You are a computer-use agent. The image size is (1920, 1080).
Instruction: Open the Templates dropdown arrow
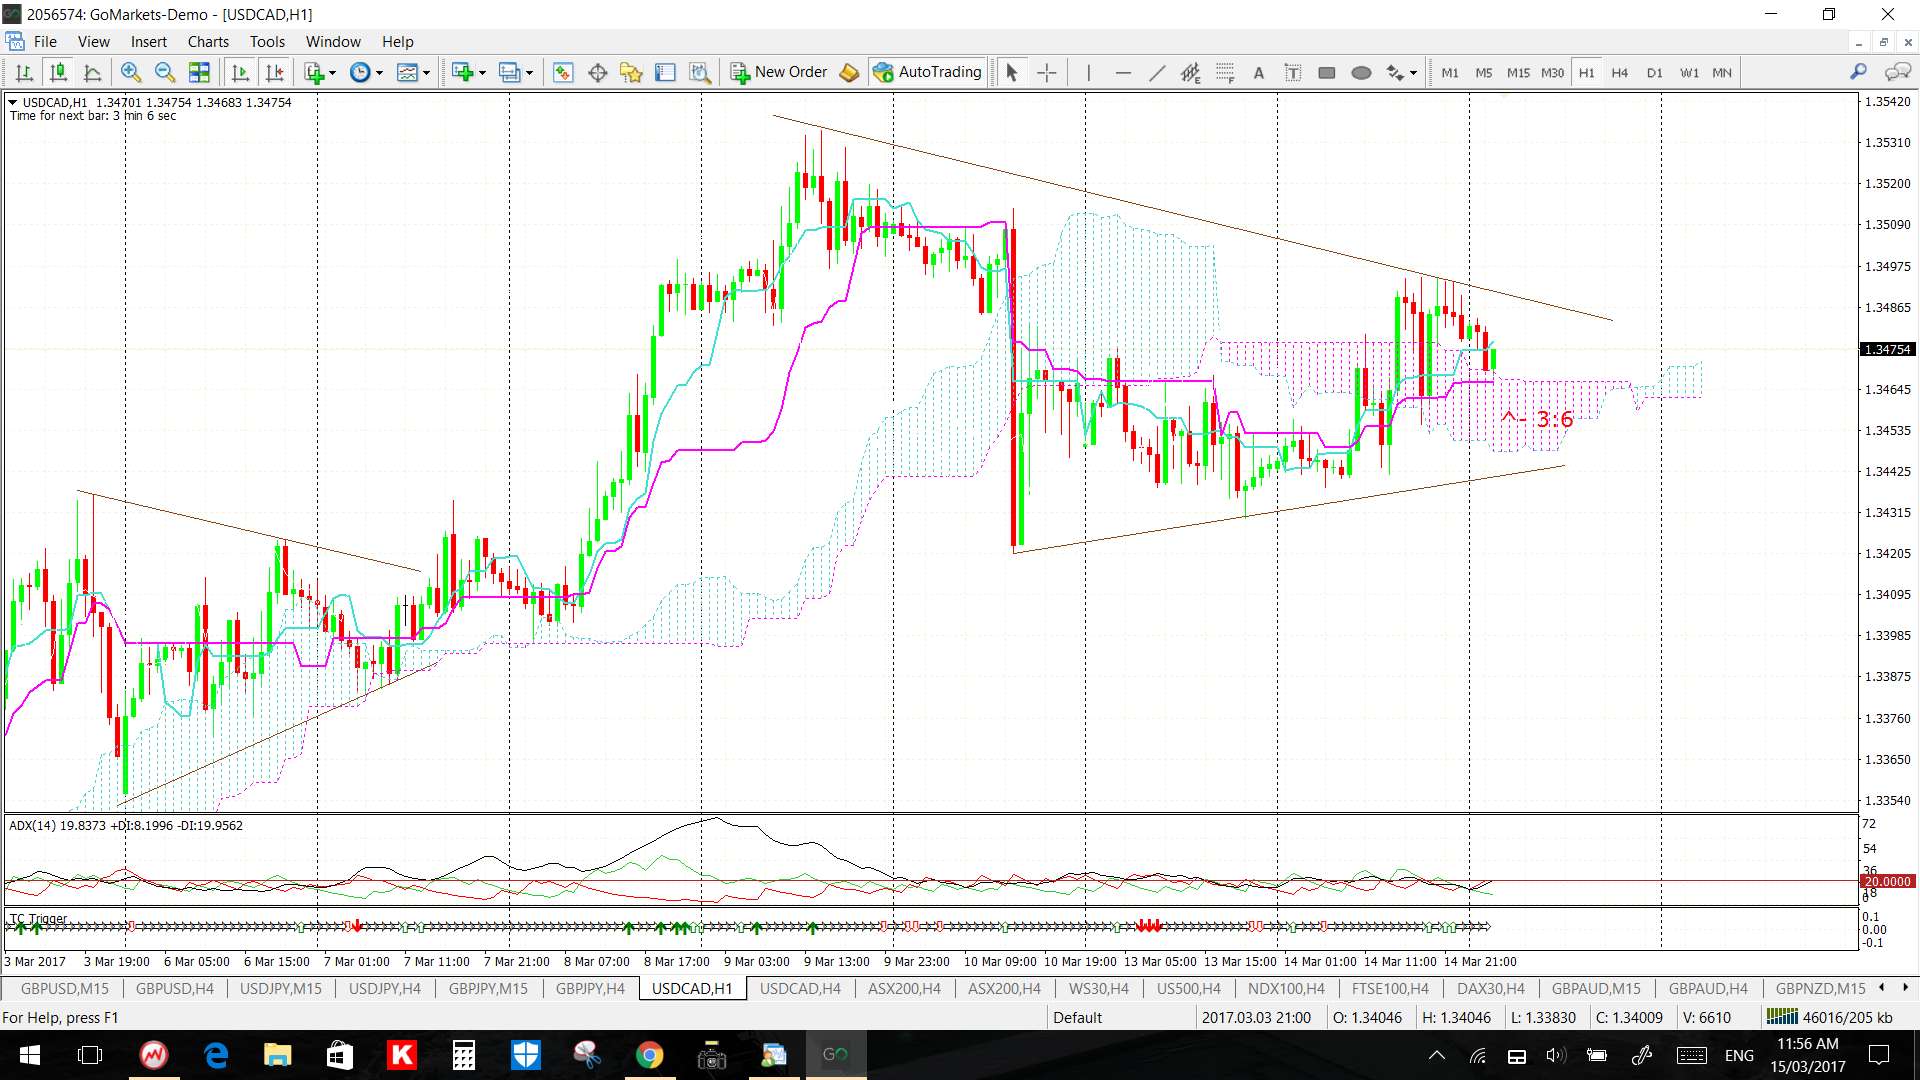(x=426, y=72)
